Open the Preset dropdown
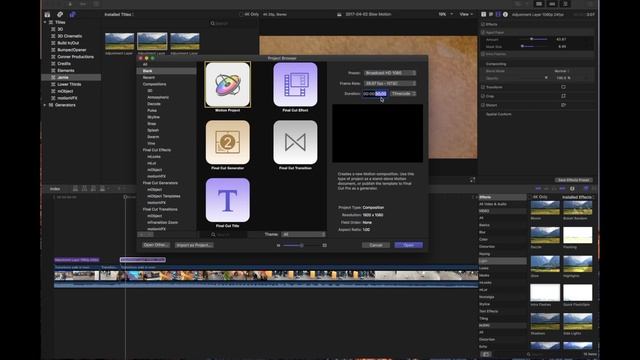Screen dimensions: 640x360 390,73
